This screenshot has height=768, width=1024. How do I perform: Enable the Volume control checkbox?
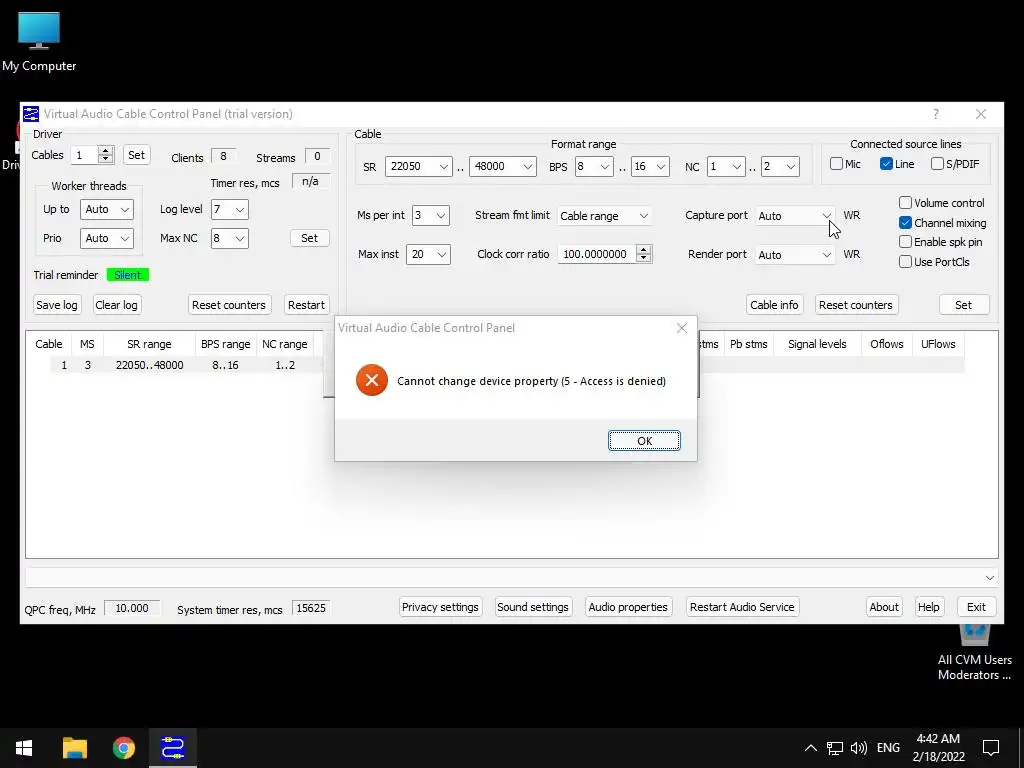(x=905, y=203)
